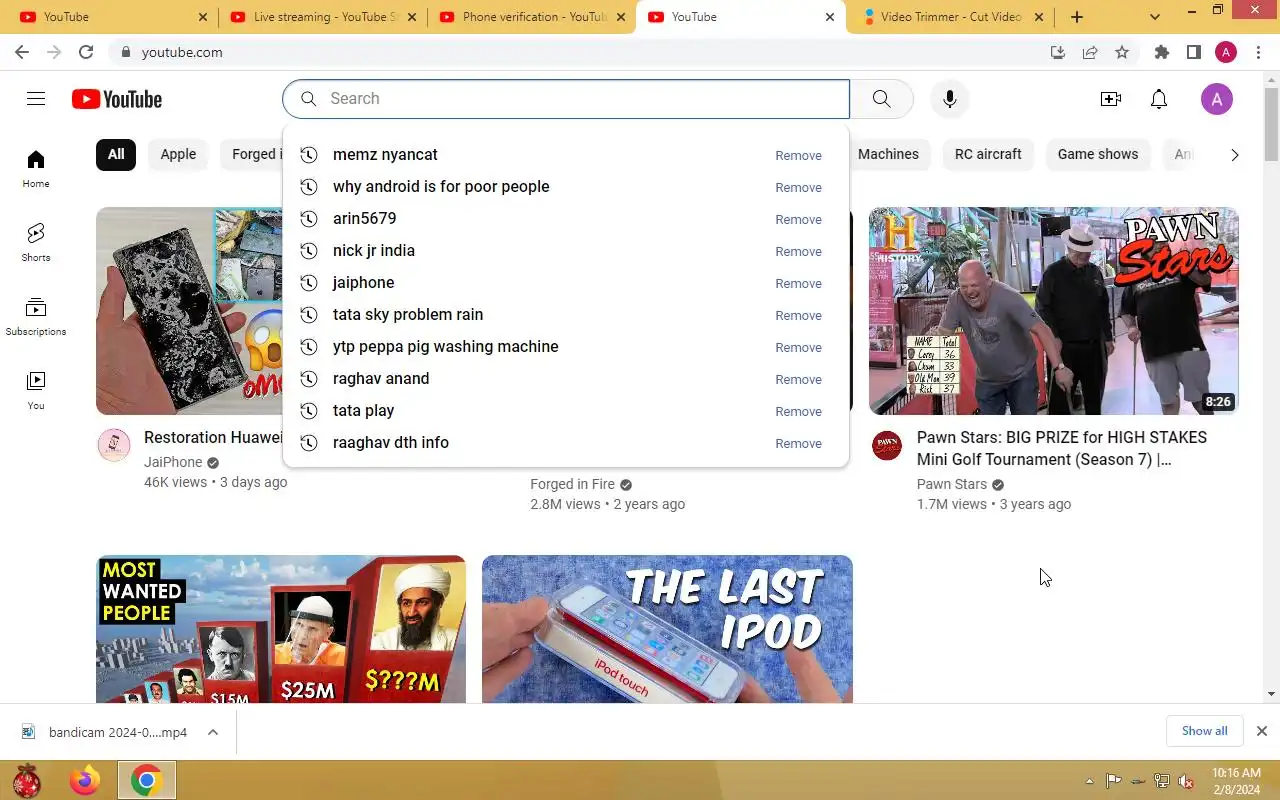Click the Firefox taskbar icon

(x=85, y=780)
